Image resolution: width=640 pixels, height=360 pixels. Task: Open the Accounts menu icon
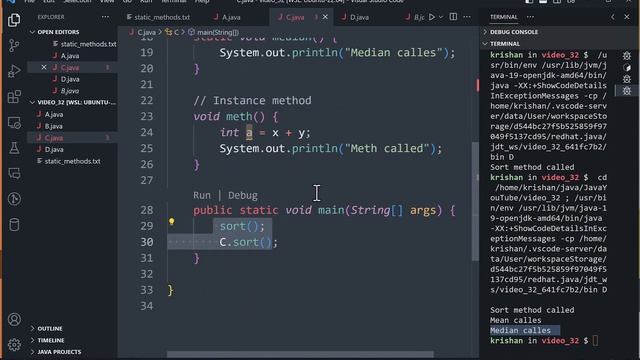pyautogui.click(x=14, y=319)
